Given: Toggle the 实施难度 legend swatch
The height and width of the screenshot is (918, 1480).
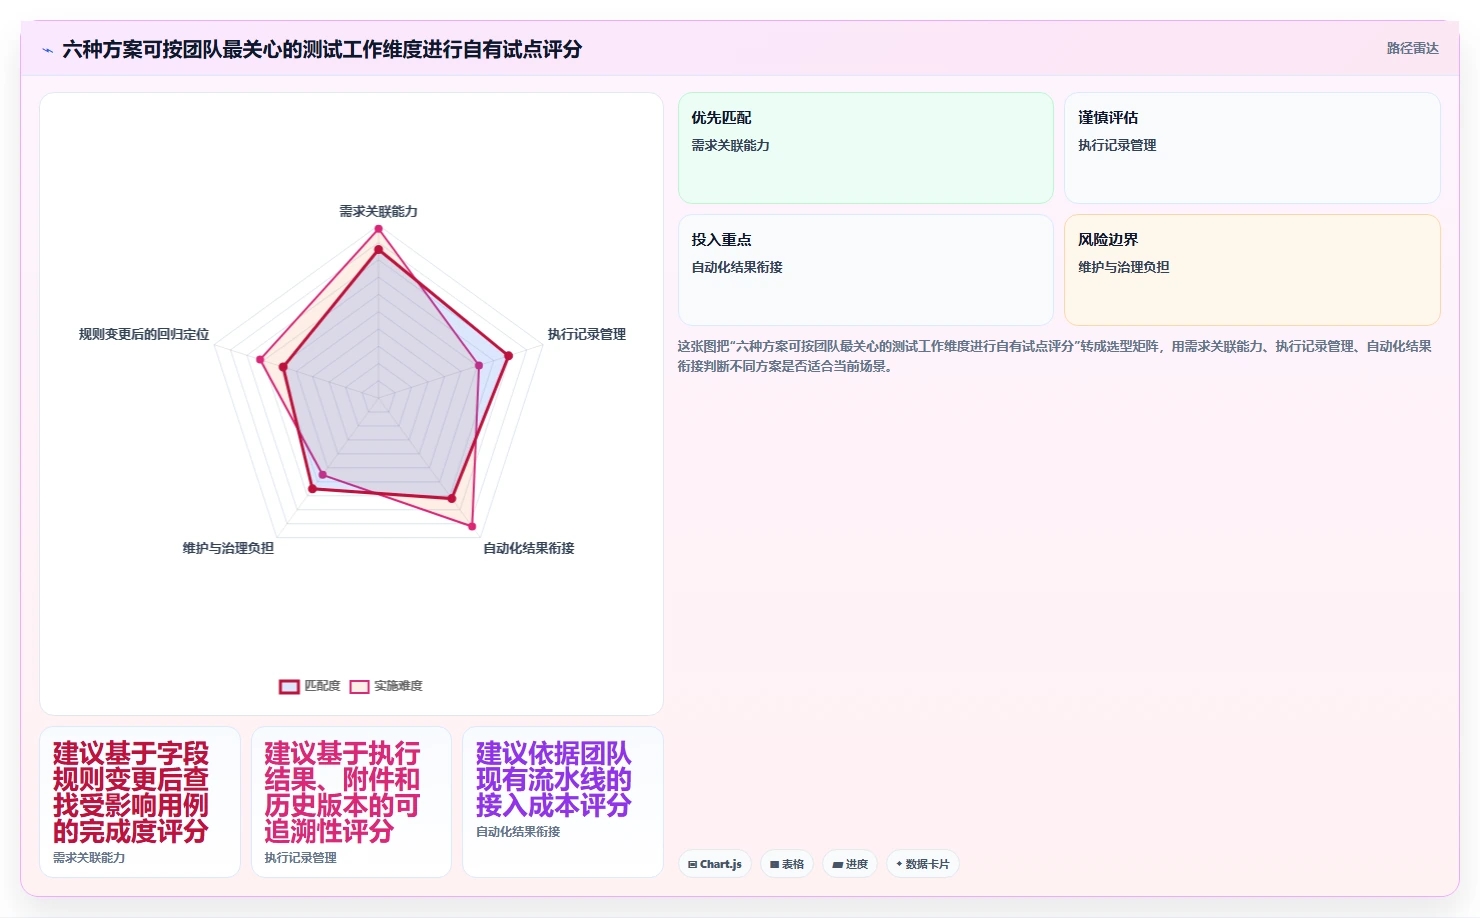Looking at the screenshot, I should click(359, 687).
